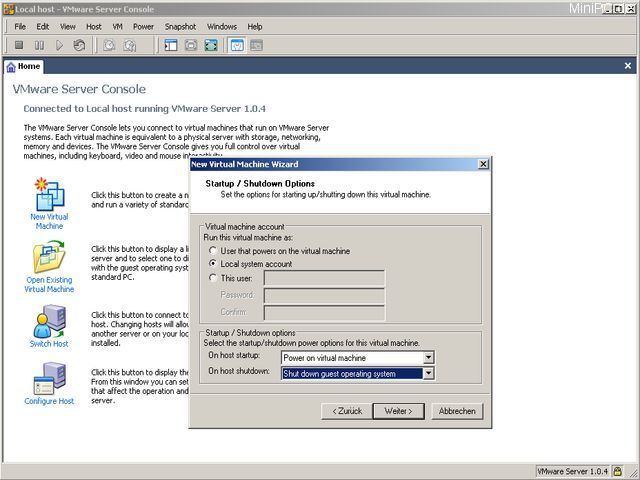Expand the 'On host shutdown' dropdown
The height and width of the screenshot is (480, 640).
(x=428, y=374)
